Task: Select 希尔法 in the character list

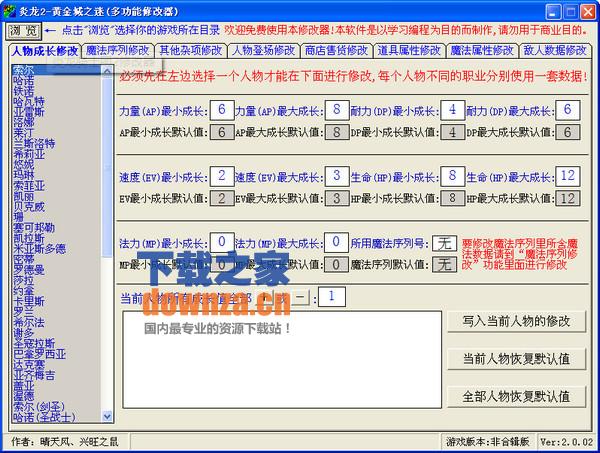Action: click(57, 323)
